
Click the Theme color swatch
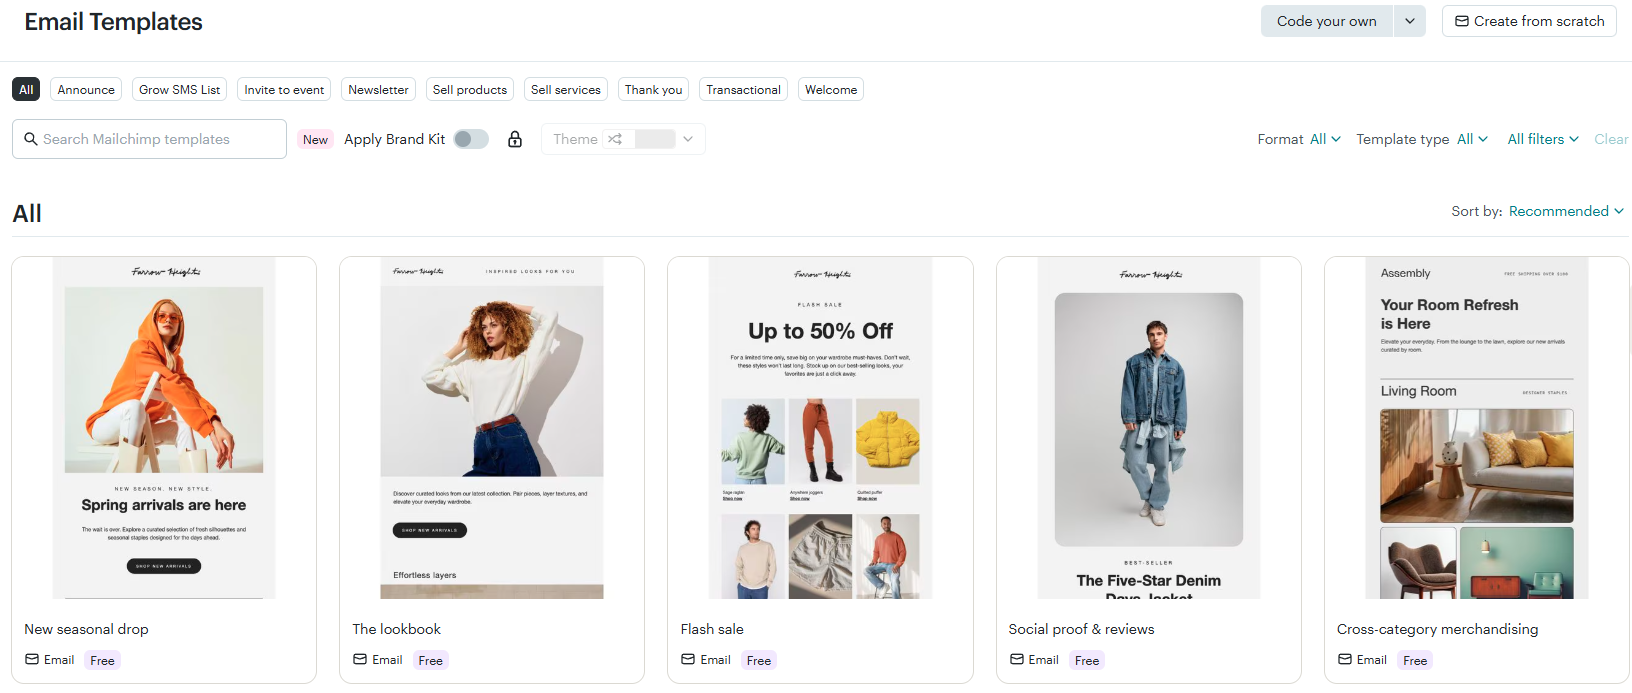pos(655,139)
